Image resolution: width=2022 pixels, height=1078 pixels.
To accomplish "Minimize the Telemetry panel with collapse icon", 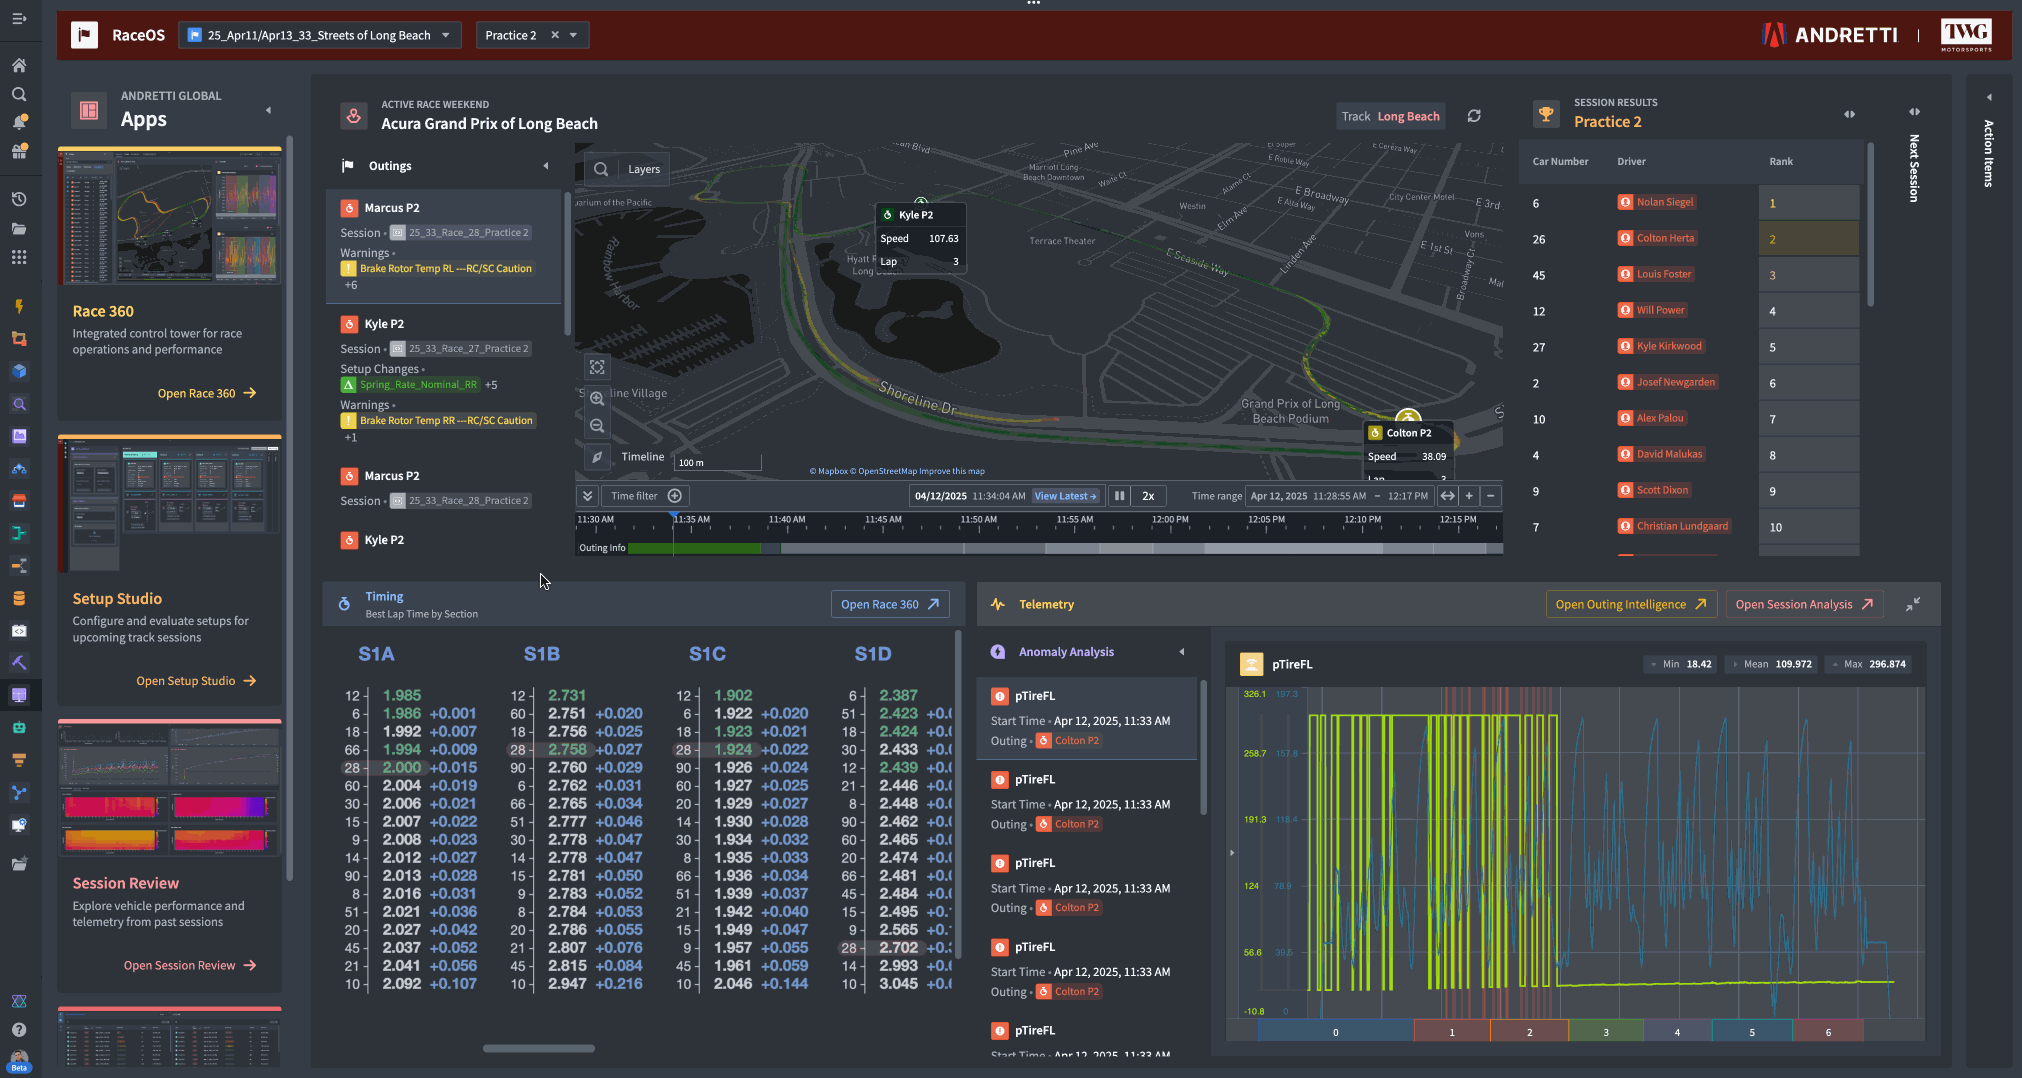I will click(1913, 604).
